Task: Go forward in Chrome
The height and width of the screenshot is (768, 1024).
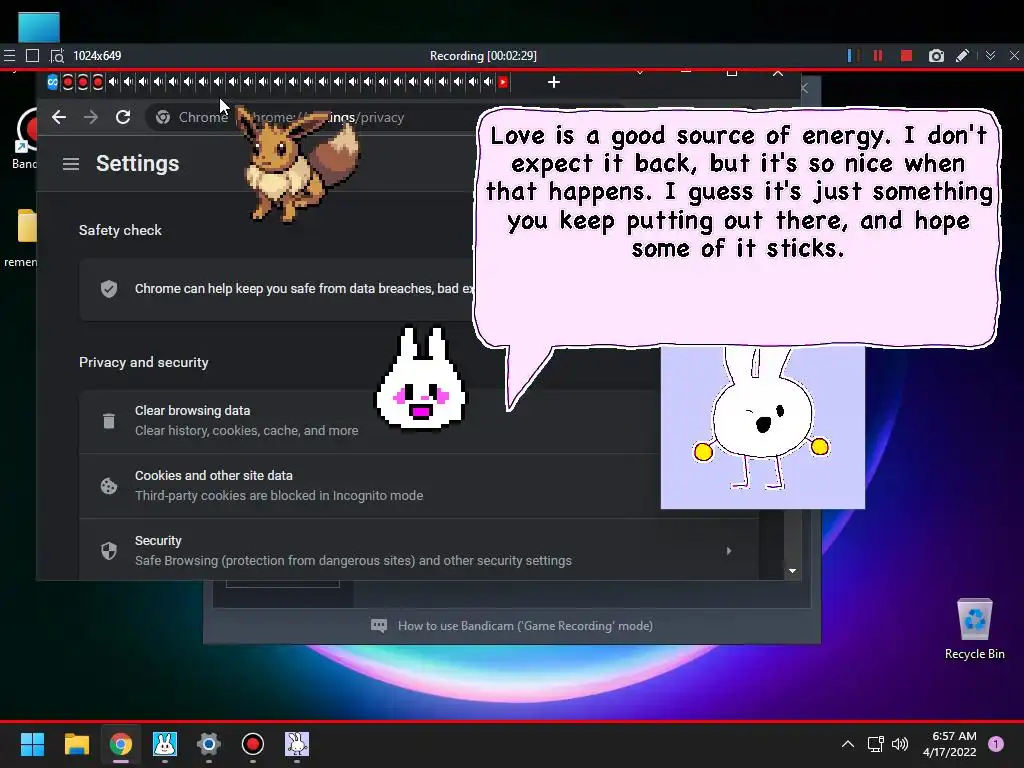Action: (91, 117)
